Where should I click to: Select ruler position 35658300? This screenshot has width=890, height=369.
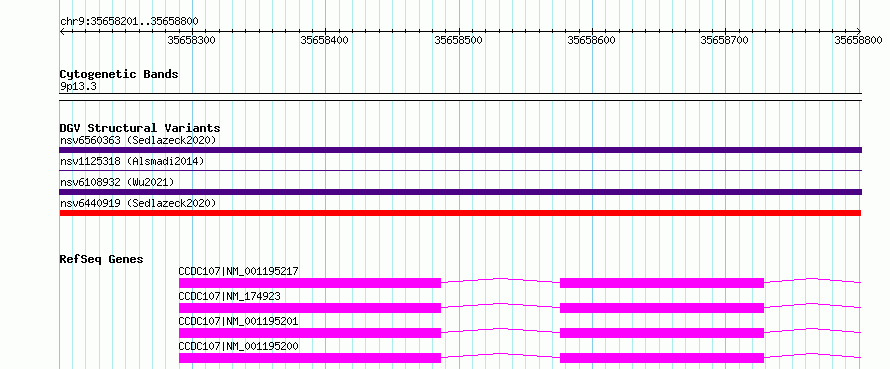pos(191,40)
